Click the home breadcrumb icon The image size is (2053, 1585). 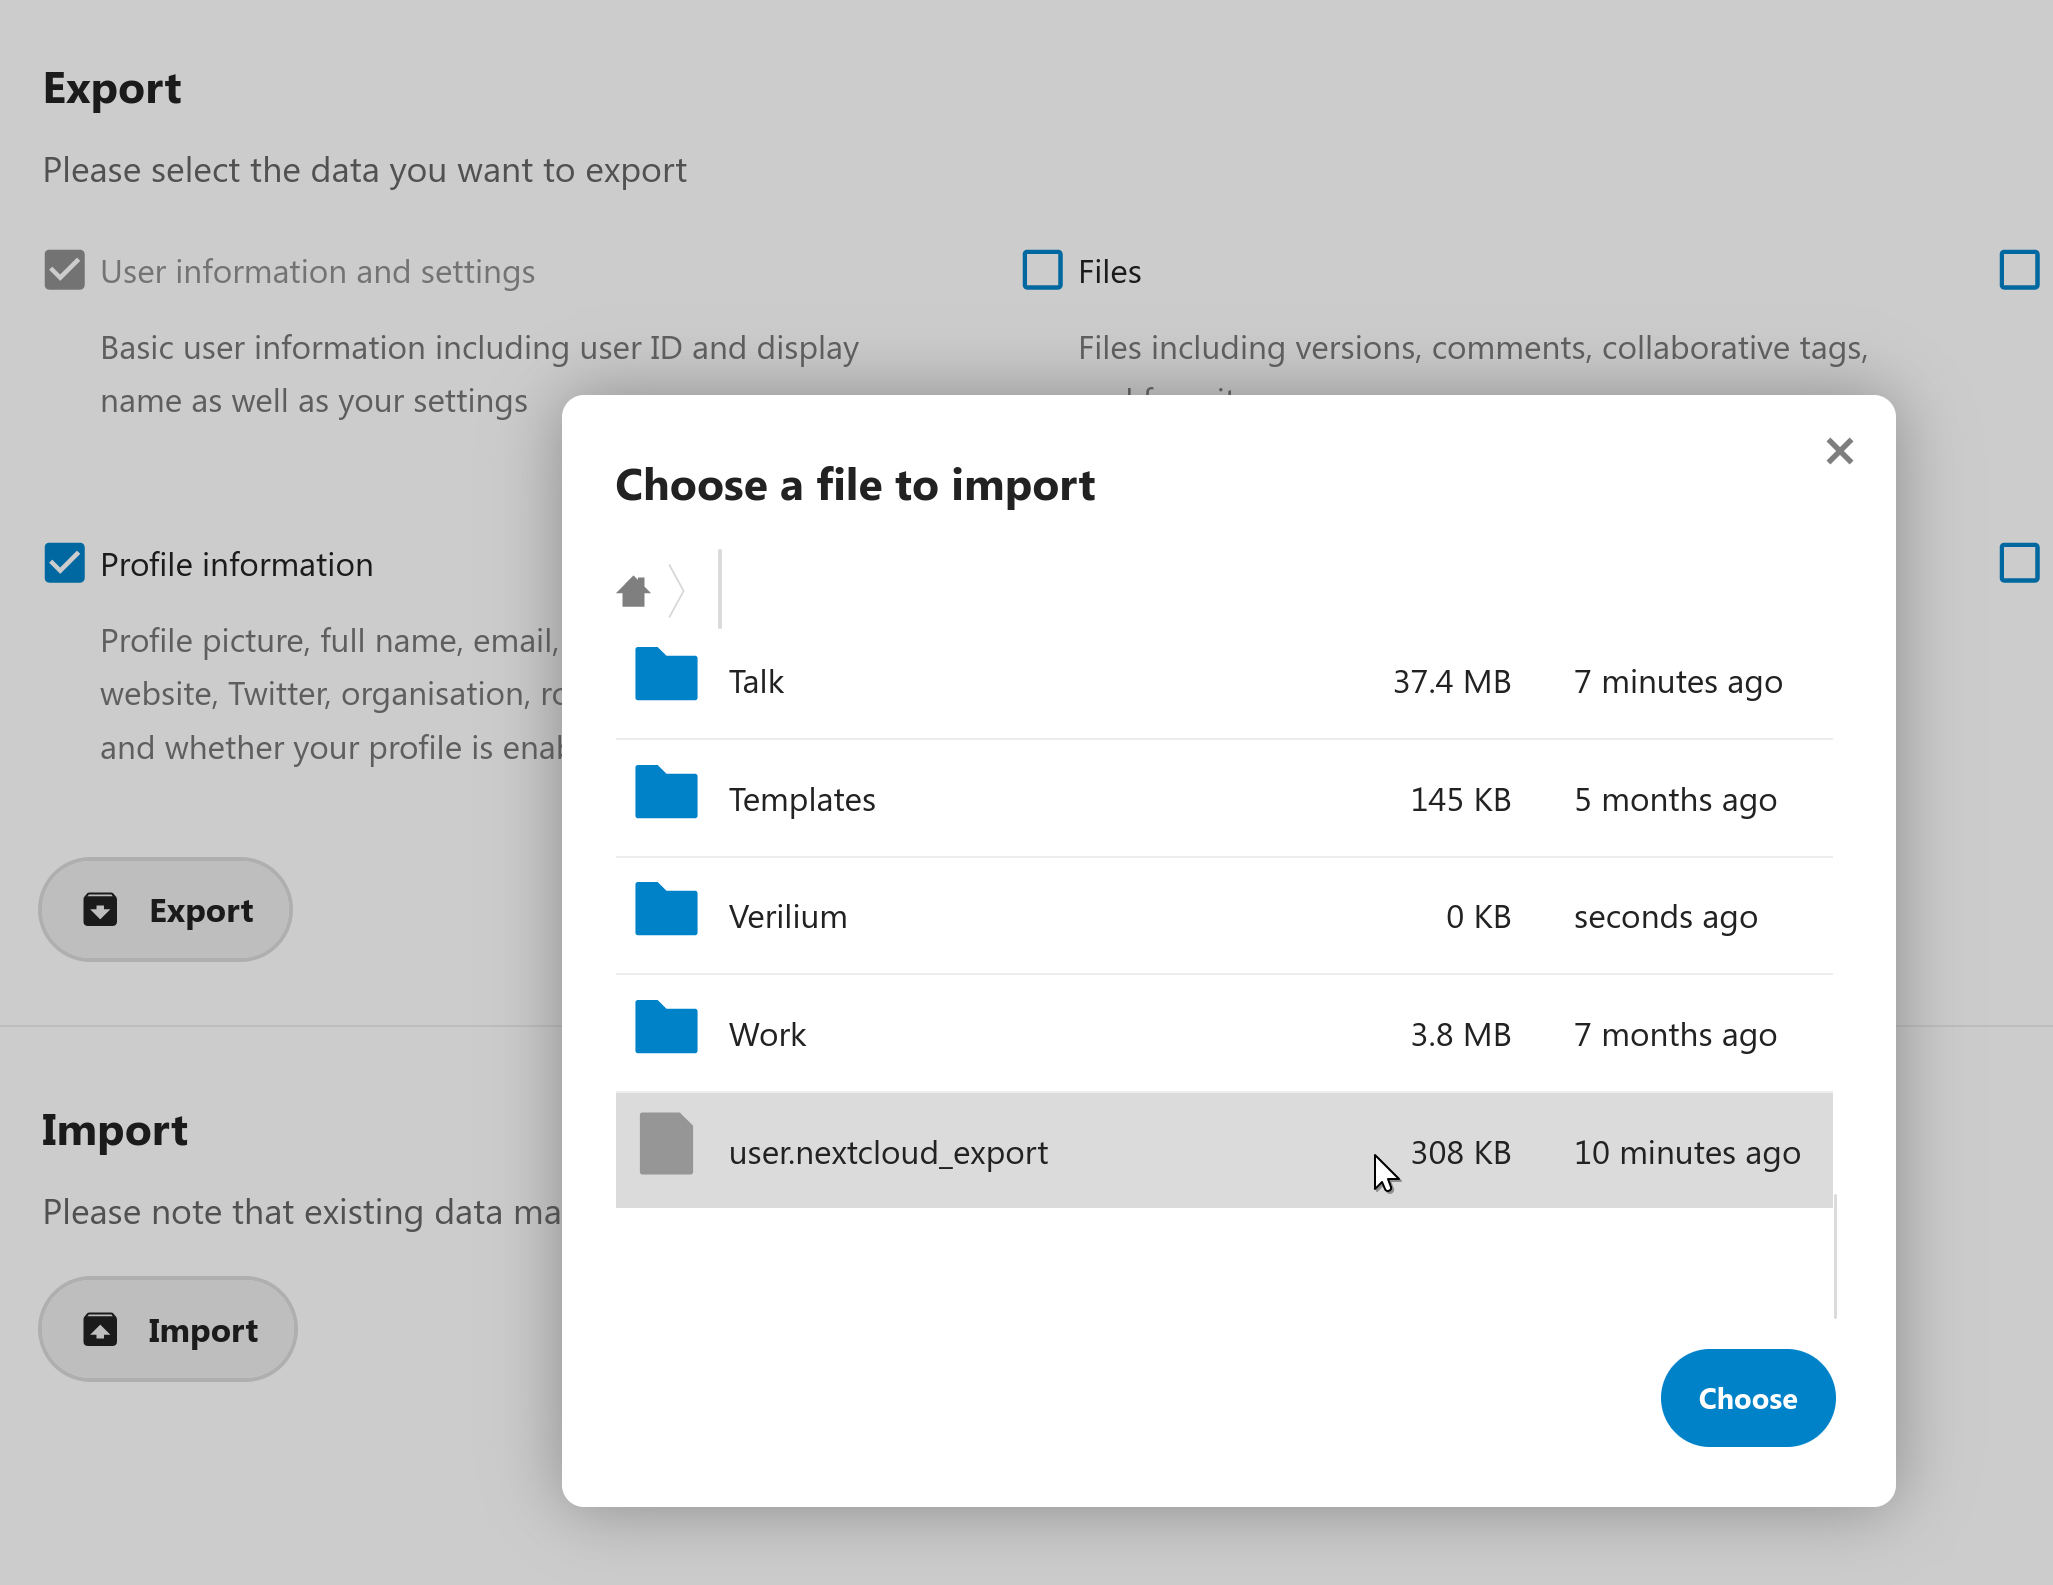pyautogui.click(x=633, y=591)
